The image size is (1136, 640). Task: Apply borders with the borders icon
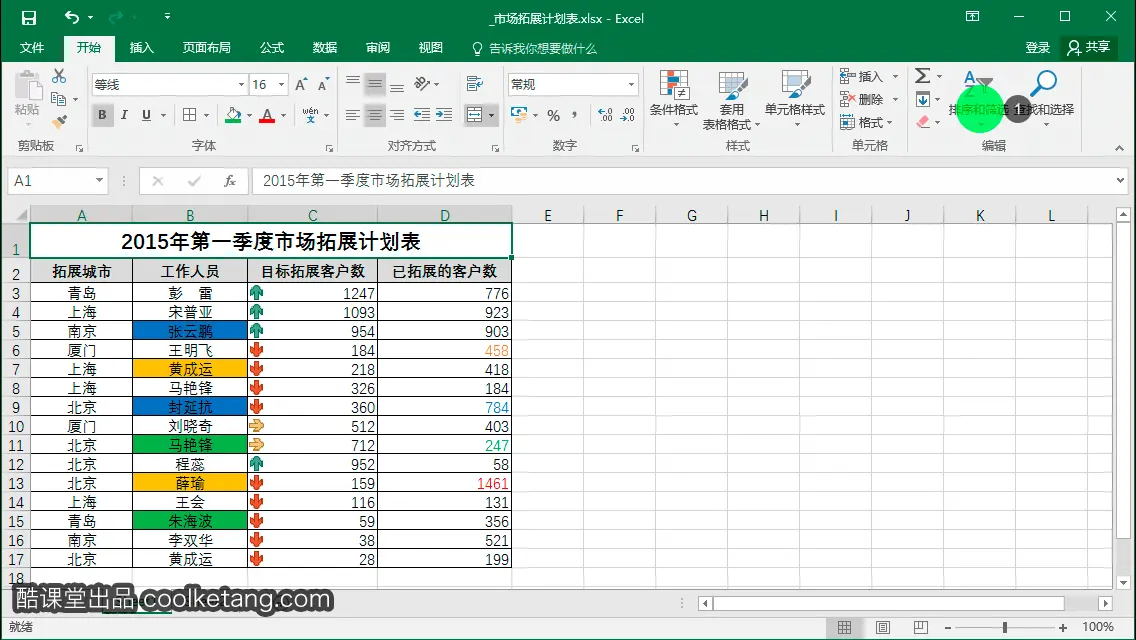tap(190, 115)
